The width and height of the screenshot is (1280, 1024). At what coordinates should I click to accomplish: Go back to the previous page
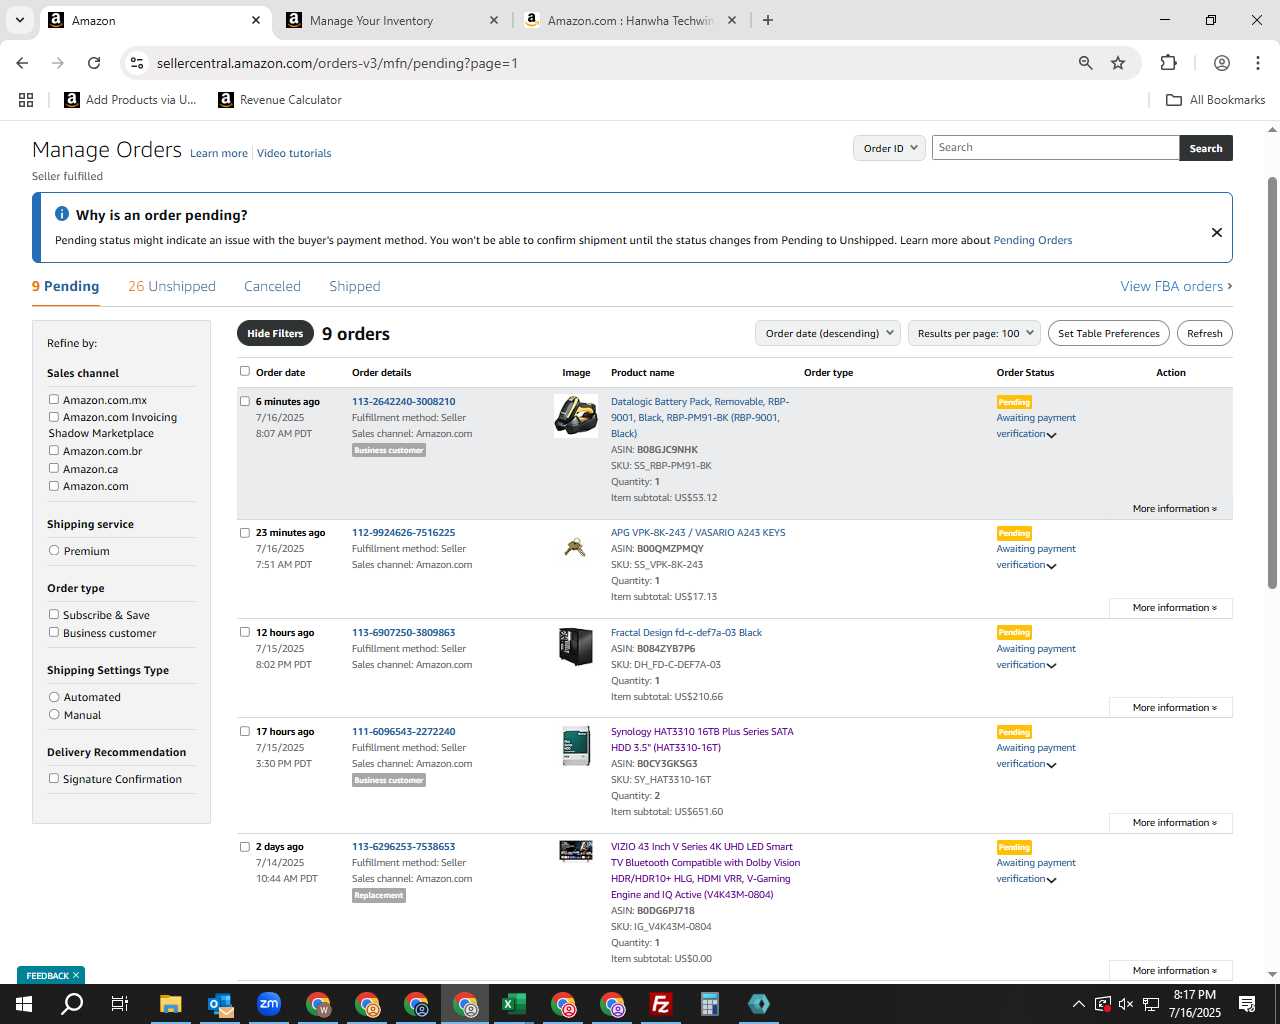point(22,63)
